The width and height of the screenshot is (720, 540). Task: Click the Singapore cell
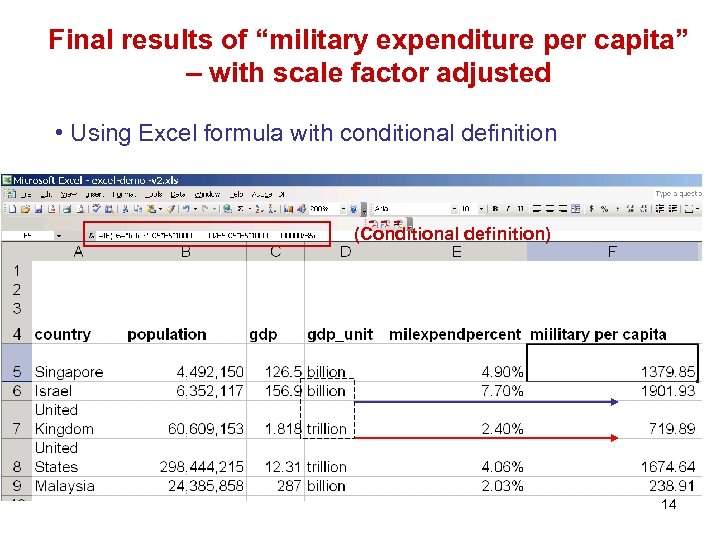click(x=79, y=363)
